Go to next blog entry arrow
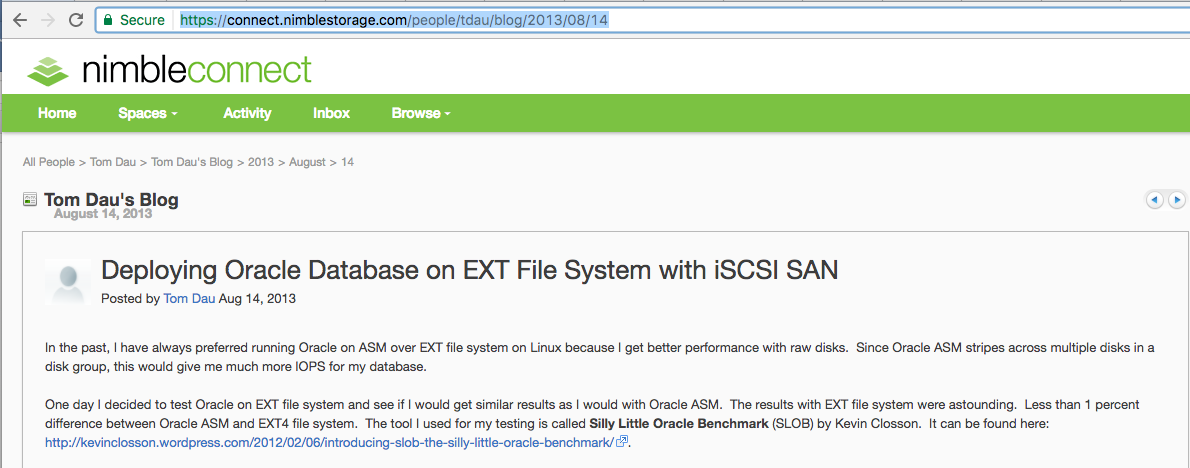The width and height of the screenshot is (1190, 468). 1177,200
